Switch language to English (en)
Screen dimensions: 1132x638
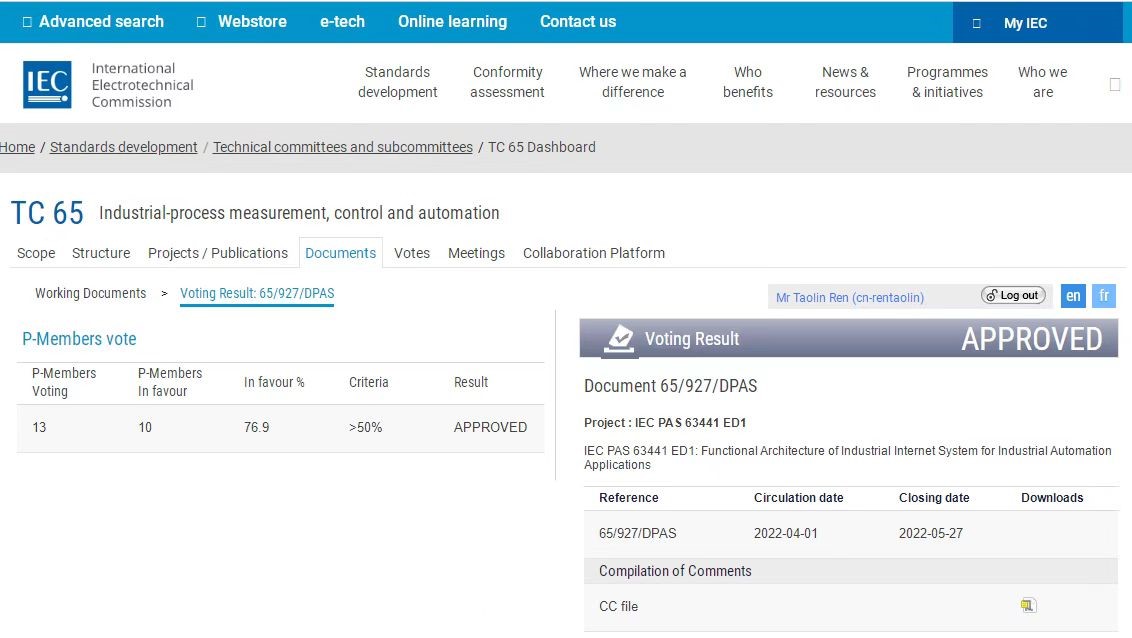[1073, 296]
